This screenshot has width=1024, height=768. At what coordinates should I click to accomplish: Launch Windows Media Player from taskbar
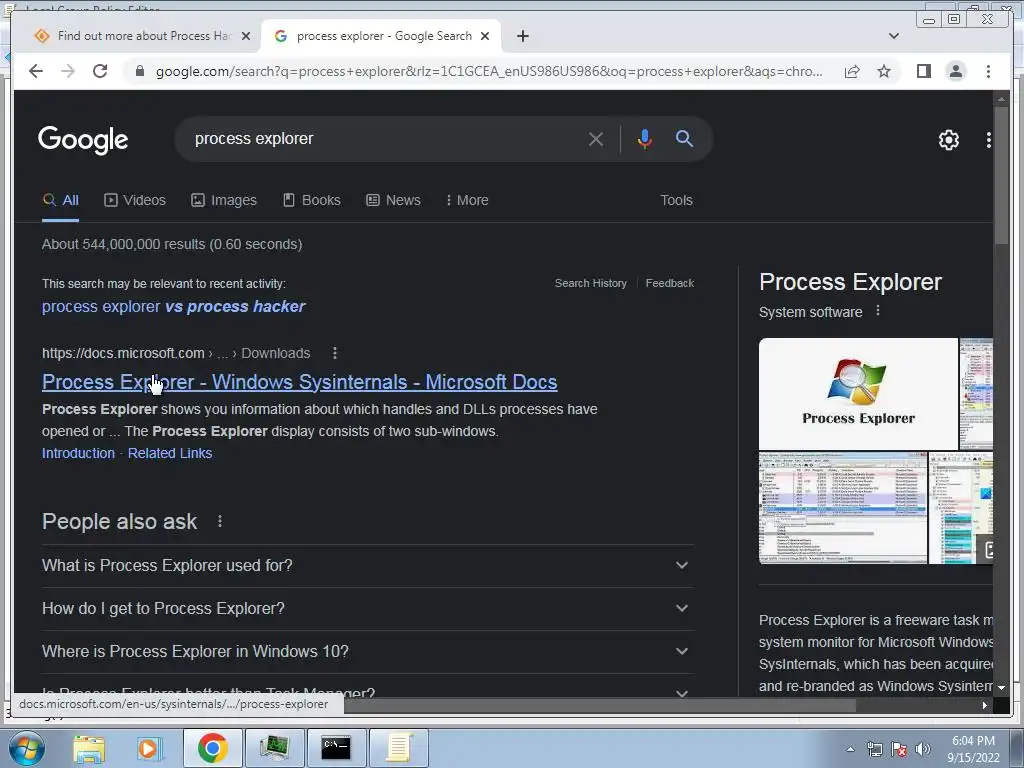[149, 748]
